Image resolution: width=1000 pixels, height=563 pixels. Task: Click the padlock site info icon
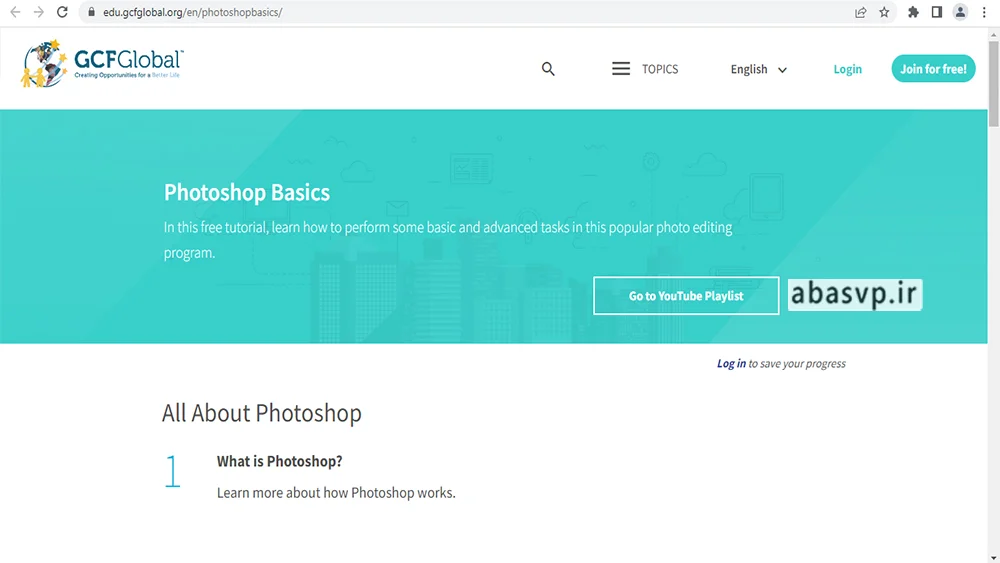click(91, 12)
